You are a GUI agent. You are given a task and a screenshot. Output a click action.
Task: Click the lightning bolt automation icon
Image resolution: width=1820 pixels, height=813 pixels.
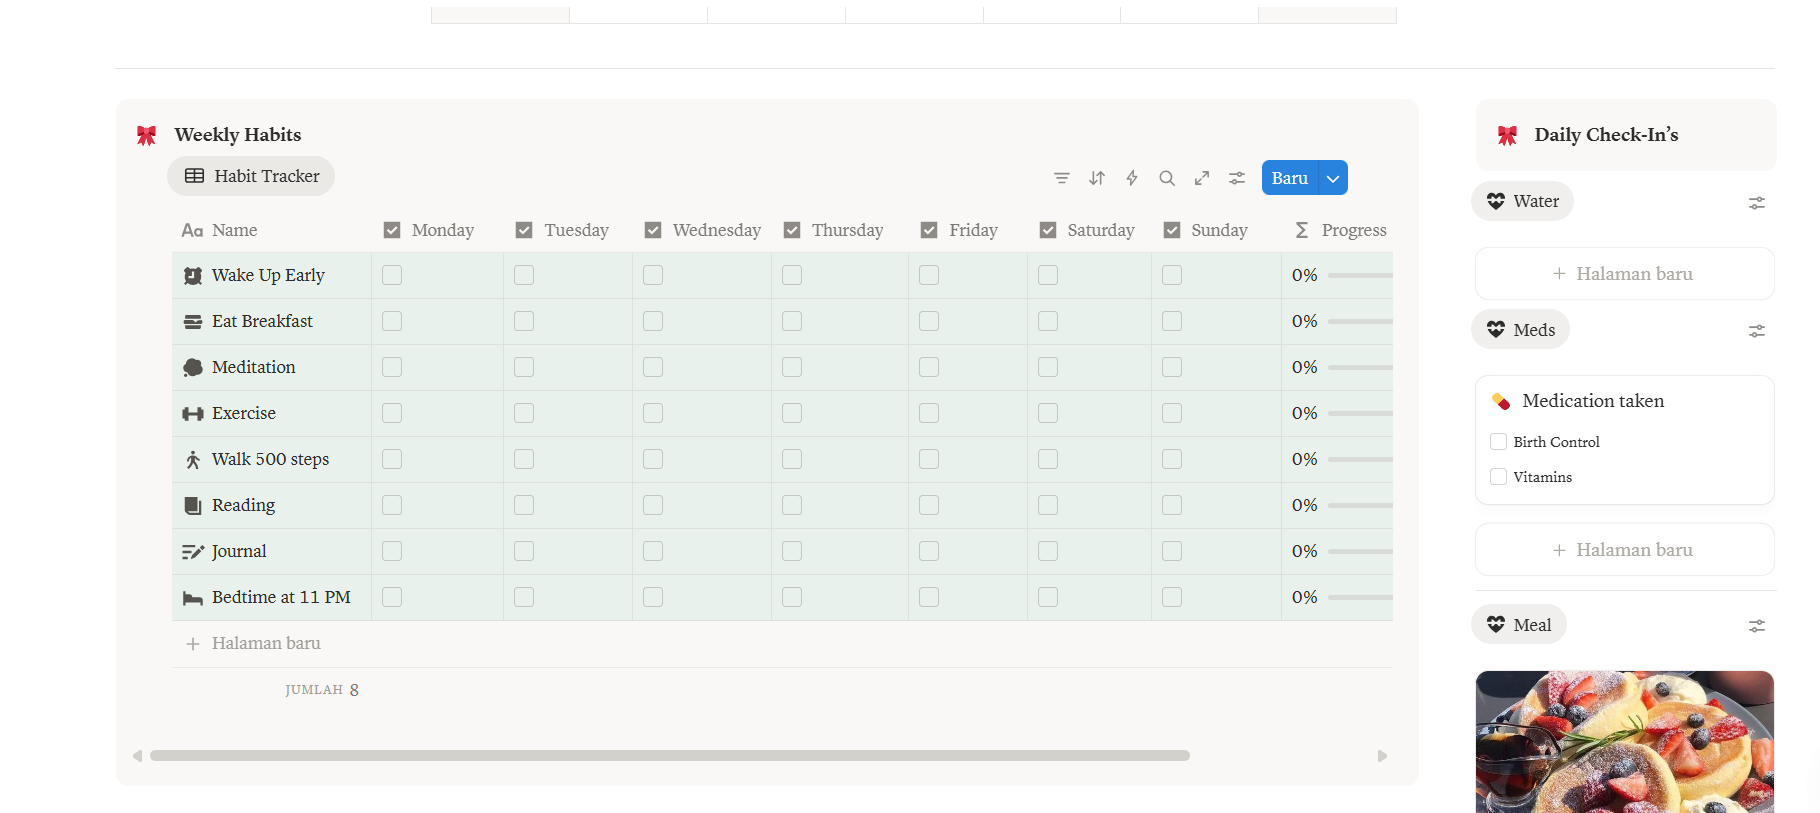tap(1132, 178)
